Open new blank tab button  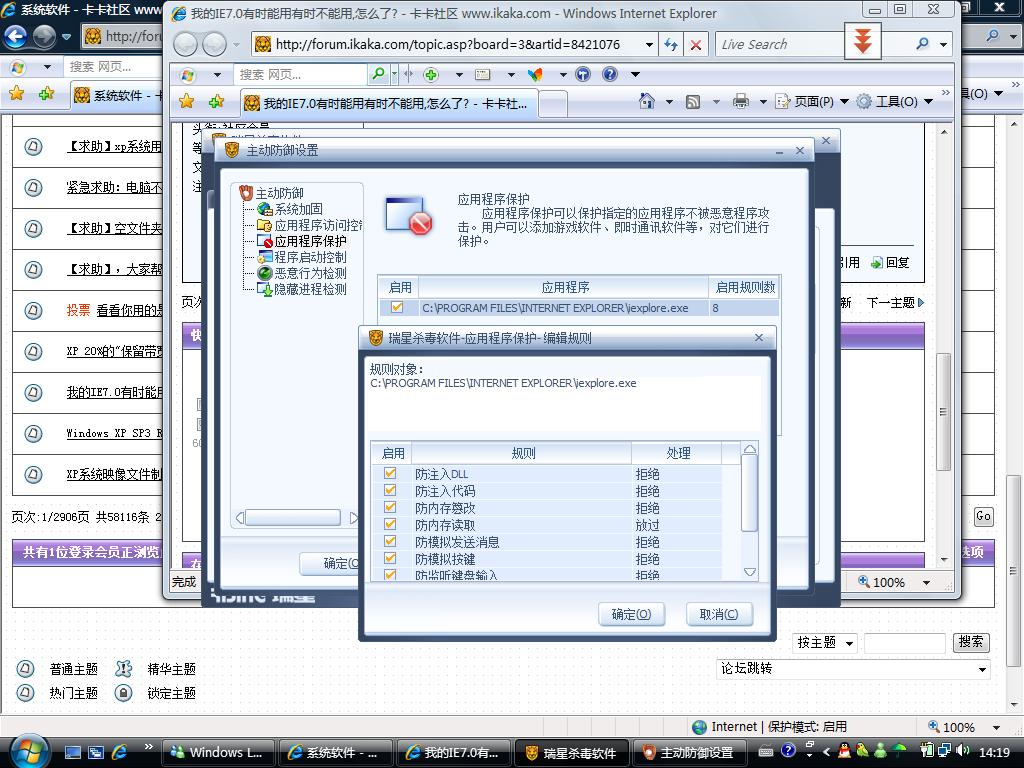pyautogui.click(x=552, y=104)
